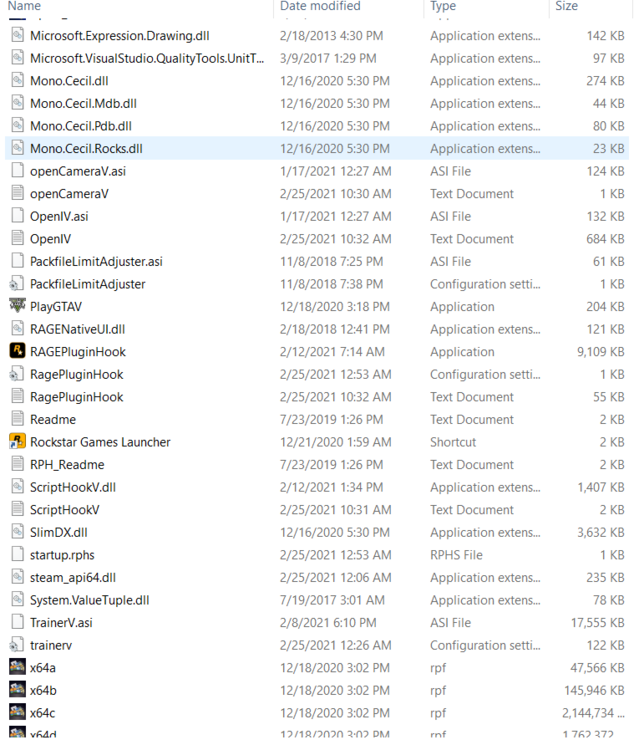Click the 2/12/2021 1:34 PM date
This screenshot has height=750, width=639.
(x=331, y=487)
